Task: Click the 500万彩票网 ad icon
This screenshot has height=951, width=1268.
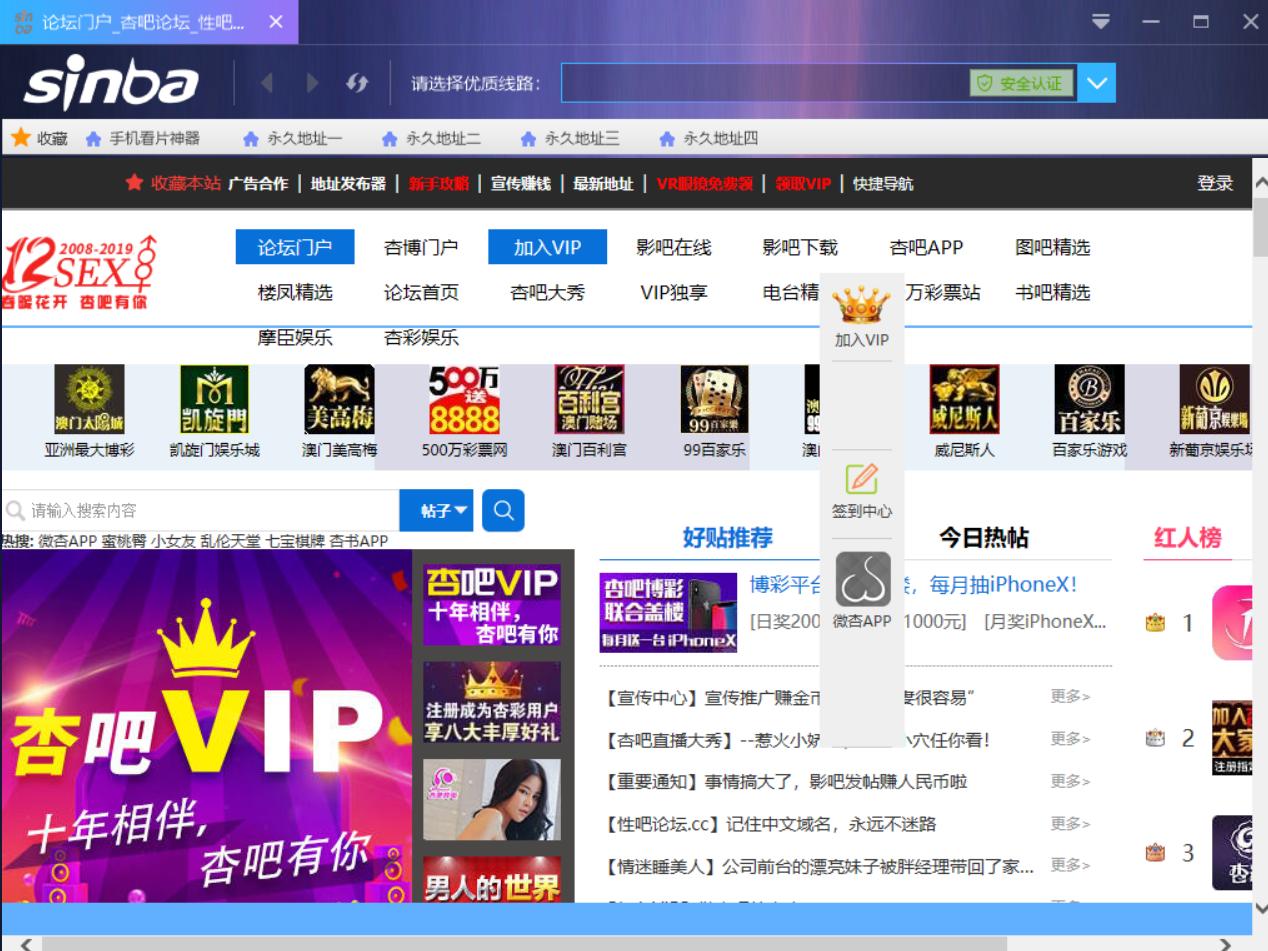Action: click(x=464, y=399)
